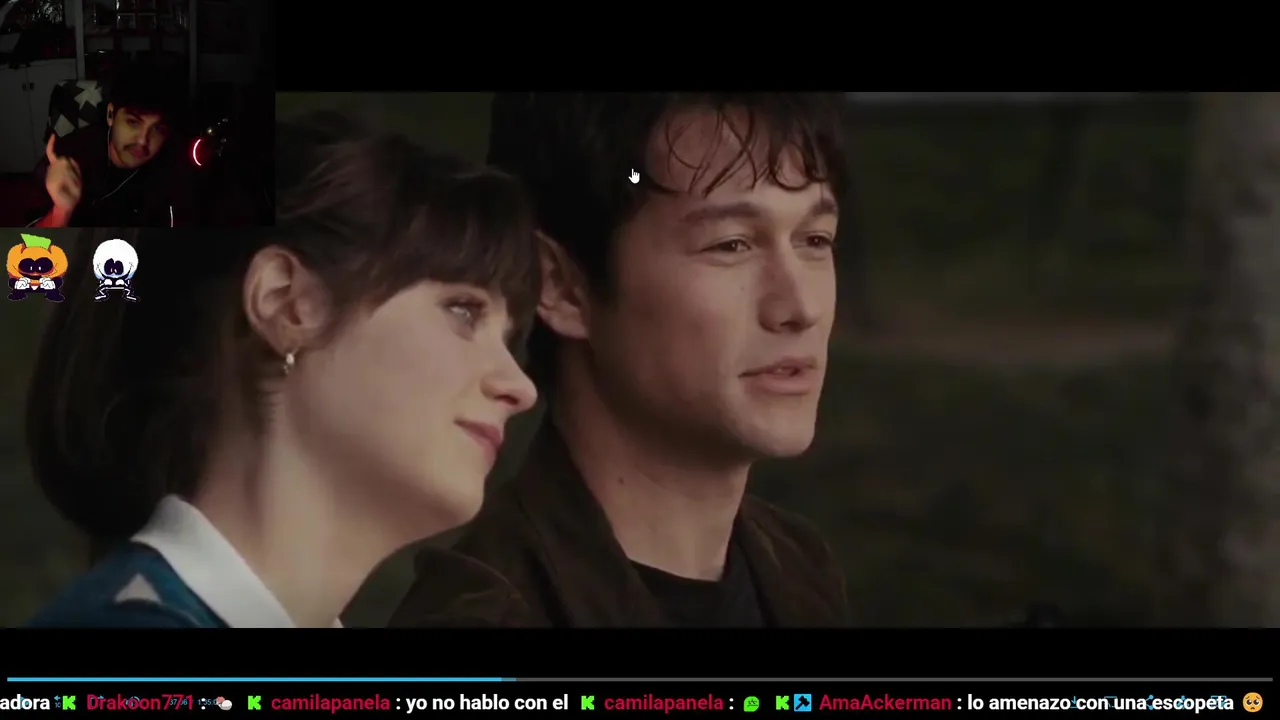Click the orange pumpkin character avatar
This screenshot has width=1280, height=720.
click(37, 267)
